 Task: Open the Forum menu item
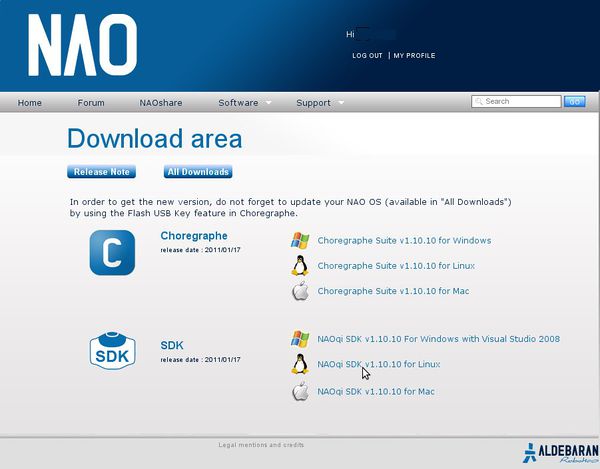pos(91,103)
